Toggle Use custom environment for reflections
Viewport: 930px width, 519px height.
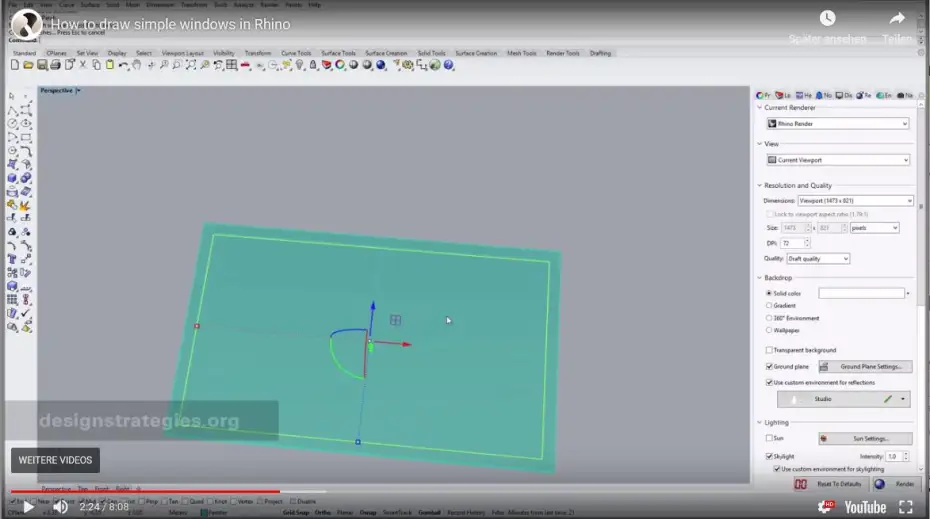(x=769, y=383)
